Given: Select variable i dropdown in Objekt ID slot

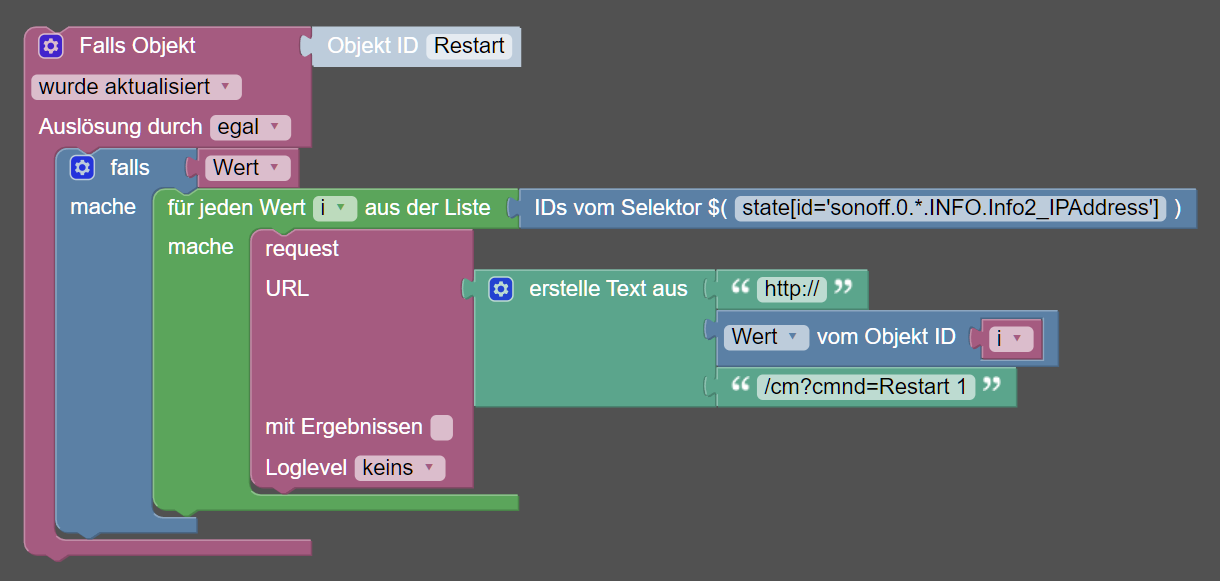Looking at the screenshot, I should (x=1010, y=338).
